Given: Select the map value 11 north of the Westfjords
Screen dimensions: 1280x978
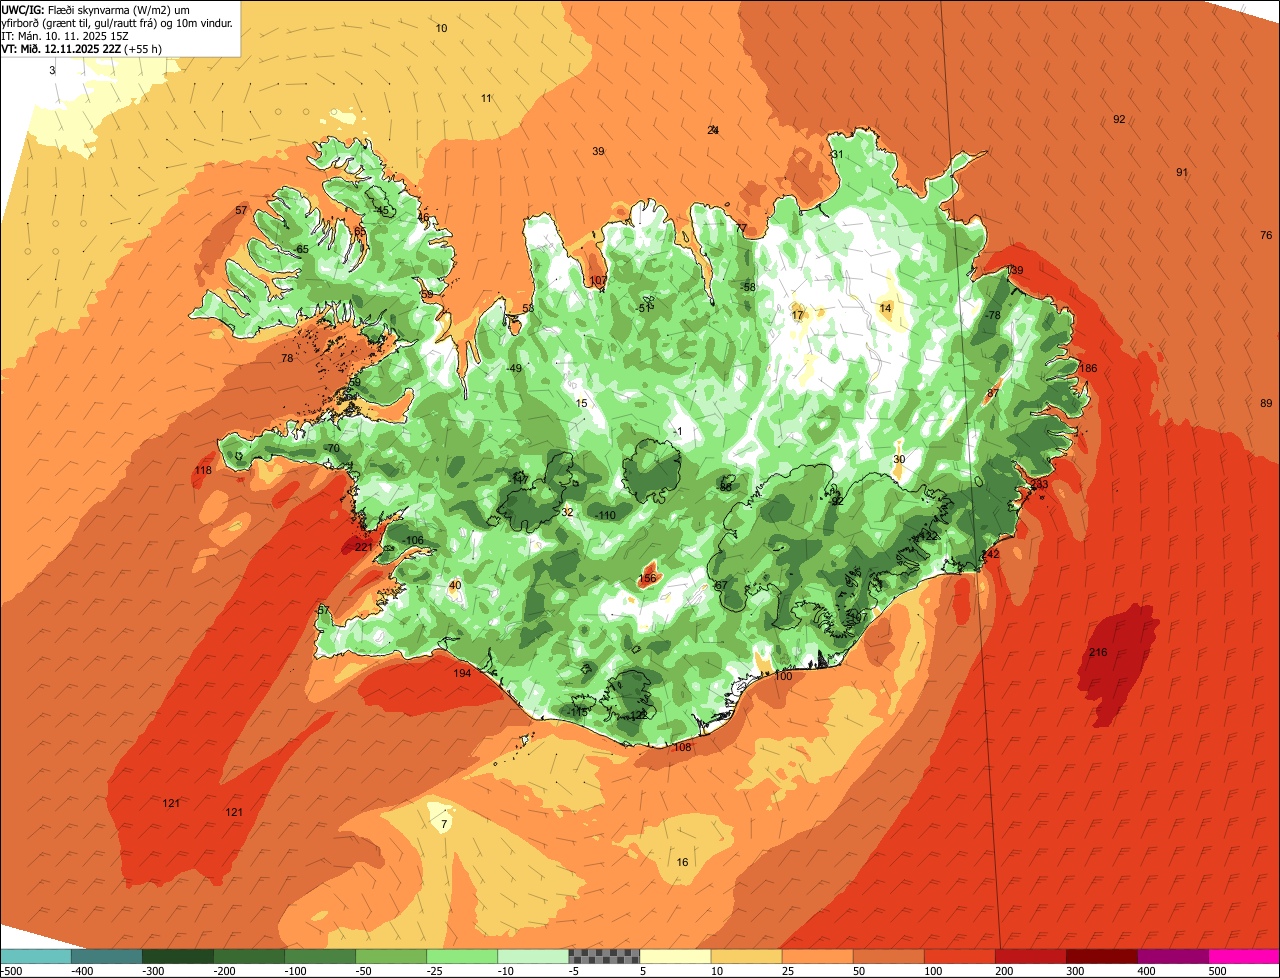Looking at the screenshot, I should click(486, 99).
